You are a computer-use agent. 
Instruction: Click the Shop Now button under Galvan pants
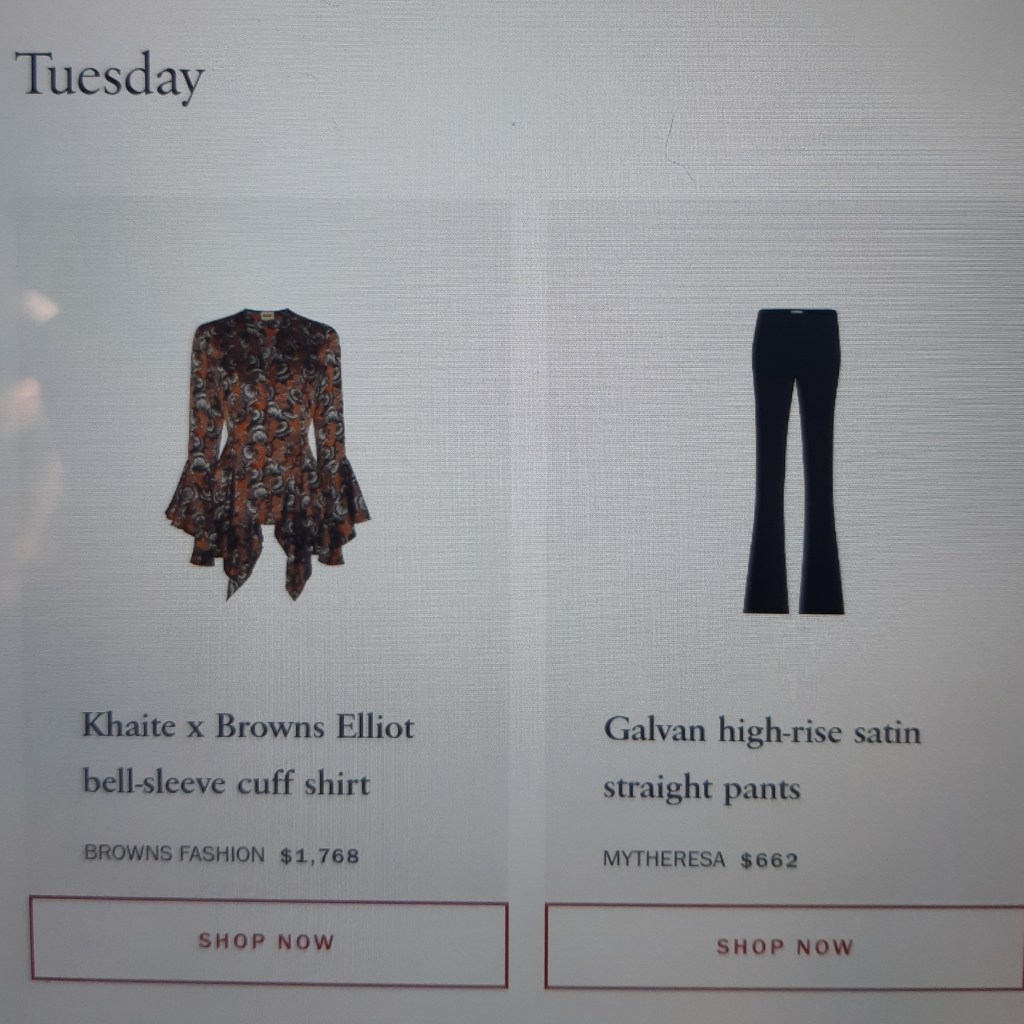(784, 946)
